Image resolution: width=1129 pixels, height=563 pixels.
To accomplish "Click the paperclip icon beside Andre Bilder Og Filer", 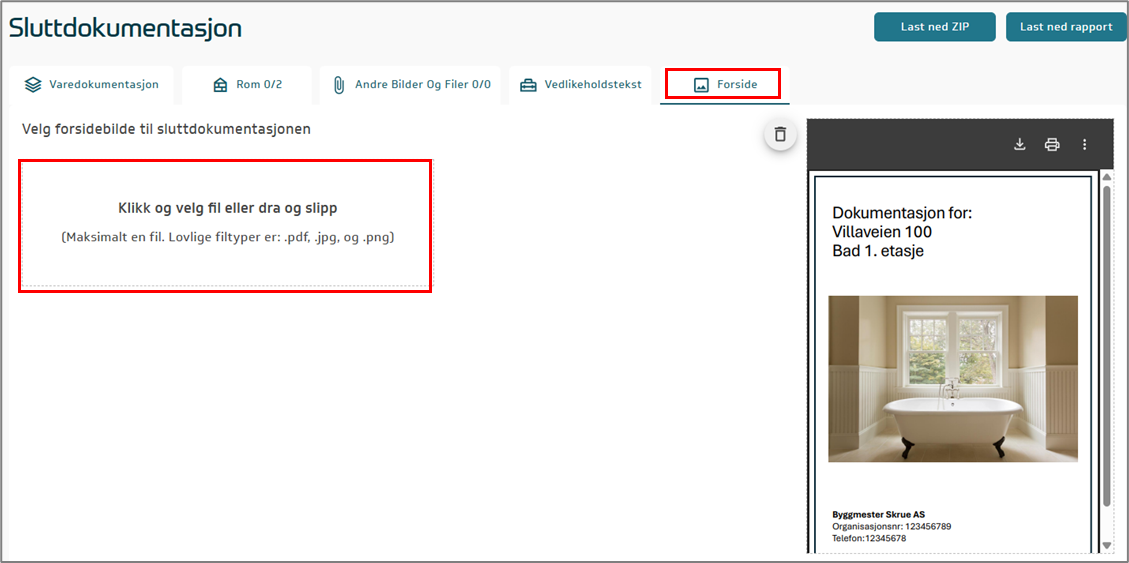I will 339,85.
